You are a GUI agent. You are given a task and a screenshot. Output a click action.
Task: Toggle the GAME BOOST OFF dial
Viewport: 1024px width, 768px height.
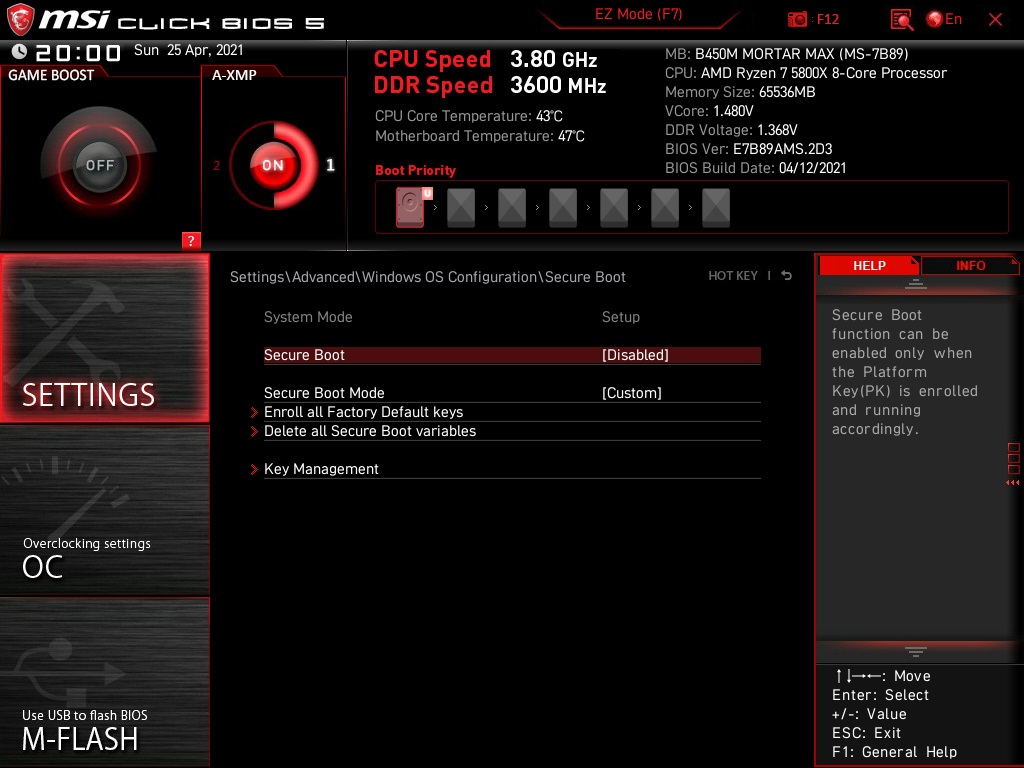click(100, 163)
